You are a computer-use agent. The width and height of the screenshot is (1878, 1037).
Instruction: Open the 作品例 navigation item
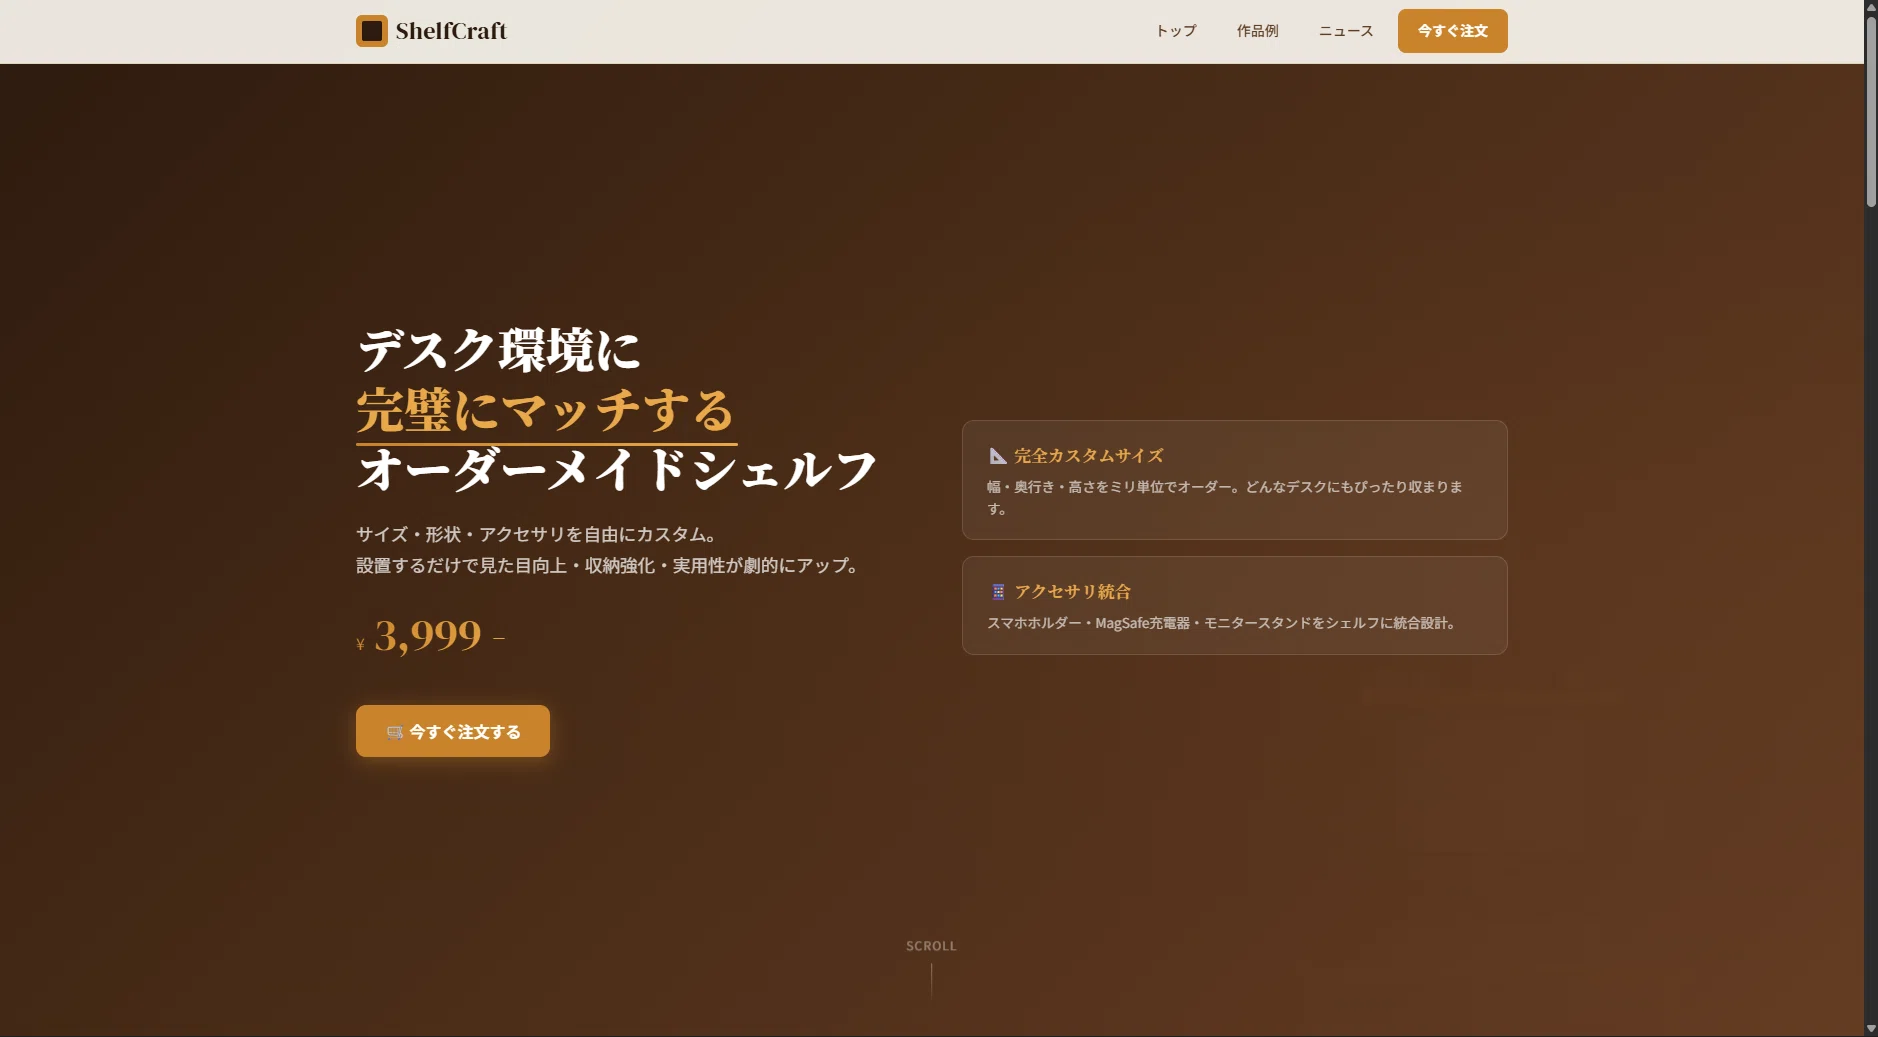1257,31
